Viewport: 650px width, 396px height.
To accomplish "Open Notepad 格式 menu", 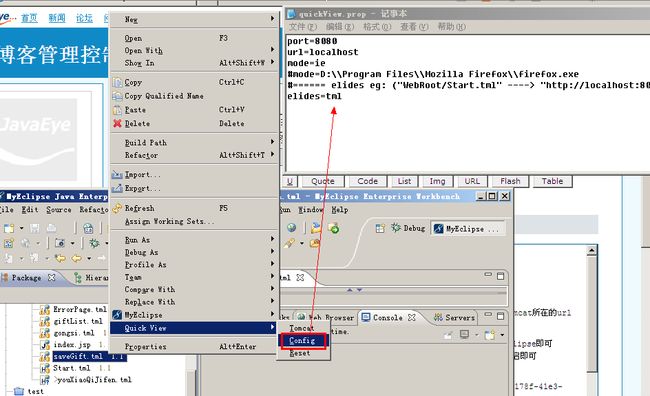I will [x=377, y=27].
